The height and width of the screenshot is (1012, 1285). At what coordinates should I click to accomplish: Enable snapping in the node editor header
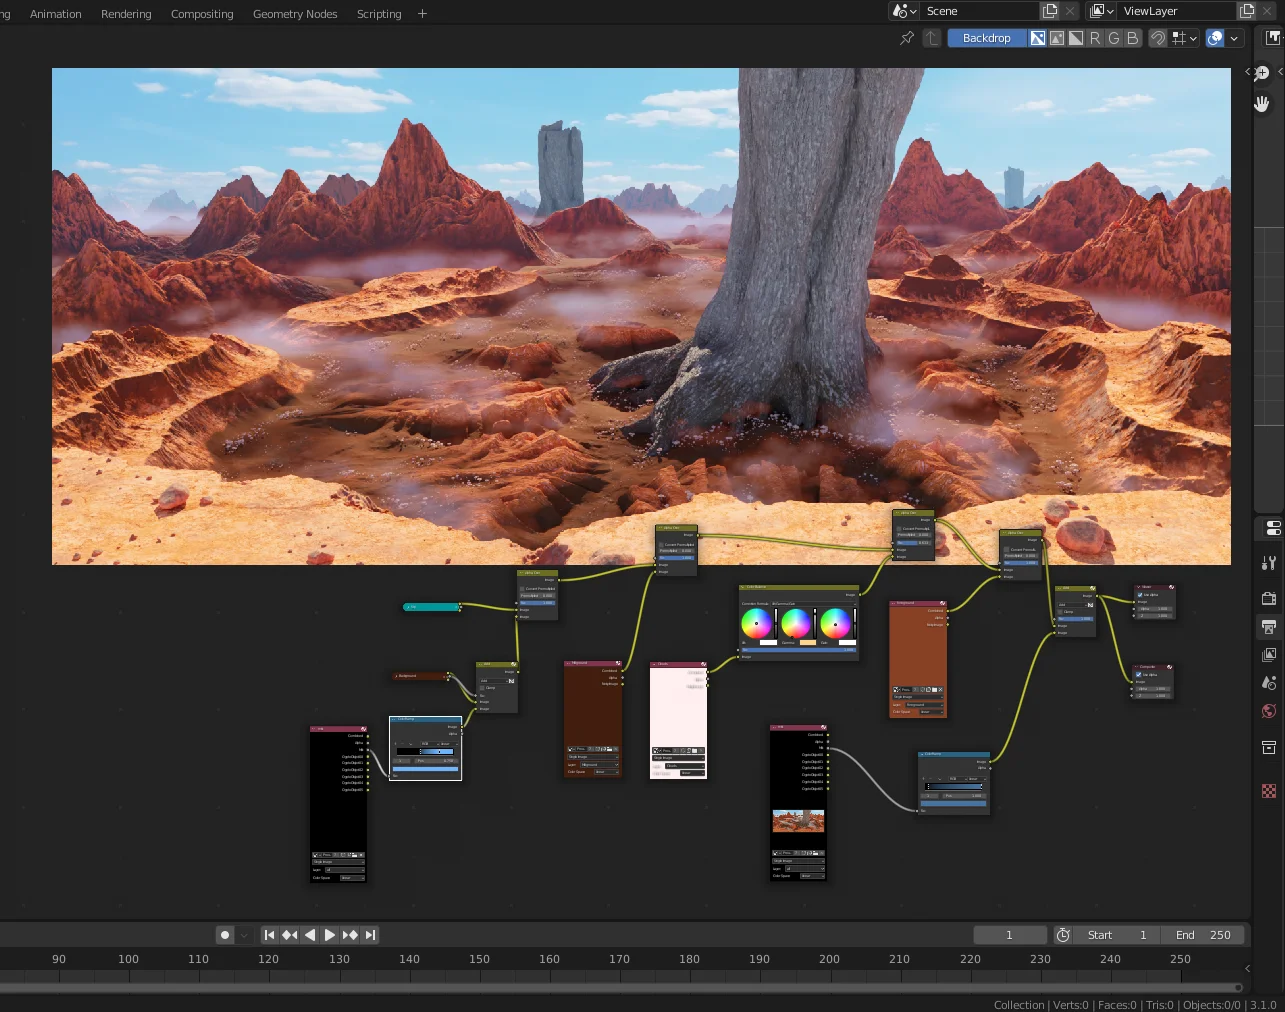pos(1158,38)
